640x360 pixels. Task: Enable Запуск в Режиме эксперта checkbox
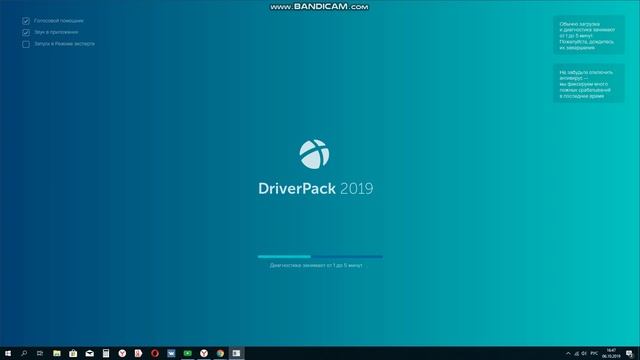click(x=26, y=44)
